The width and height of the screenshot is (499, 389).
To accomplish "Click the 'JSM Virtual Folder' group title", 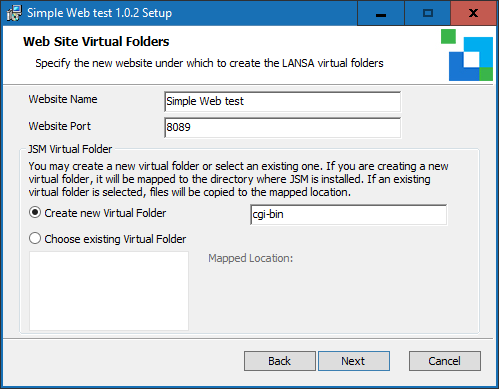I will [70, 149].
